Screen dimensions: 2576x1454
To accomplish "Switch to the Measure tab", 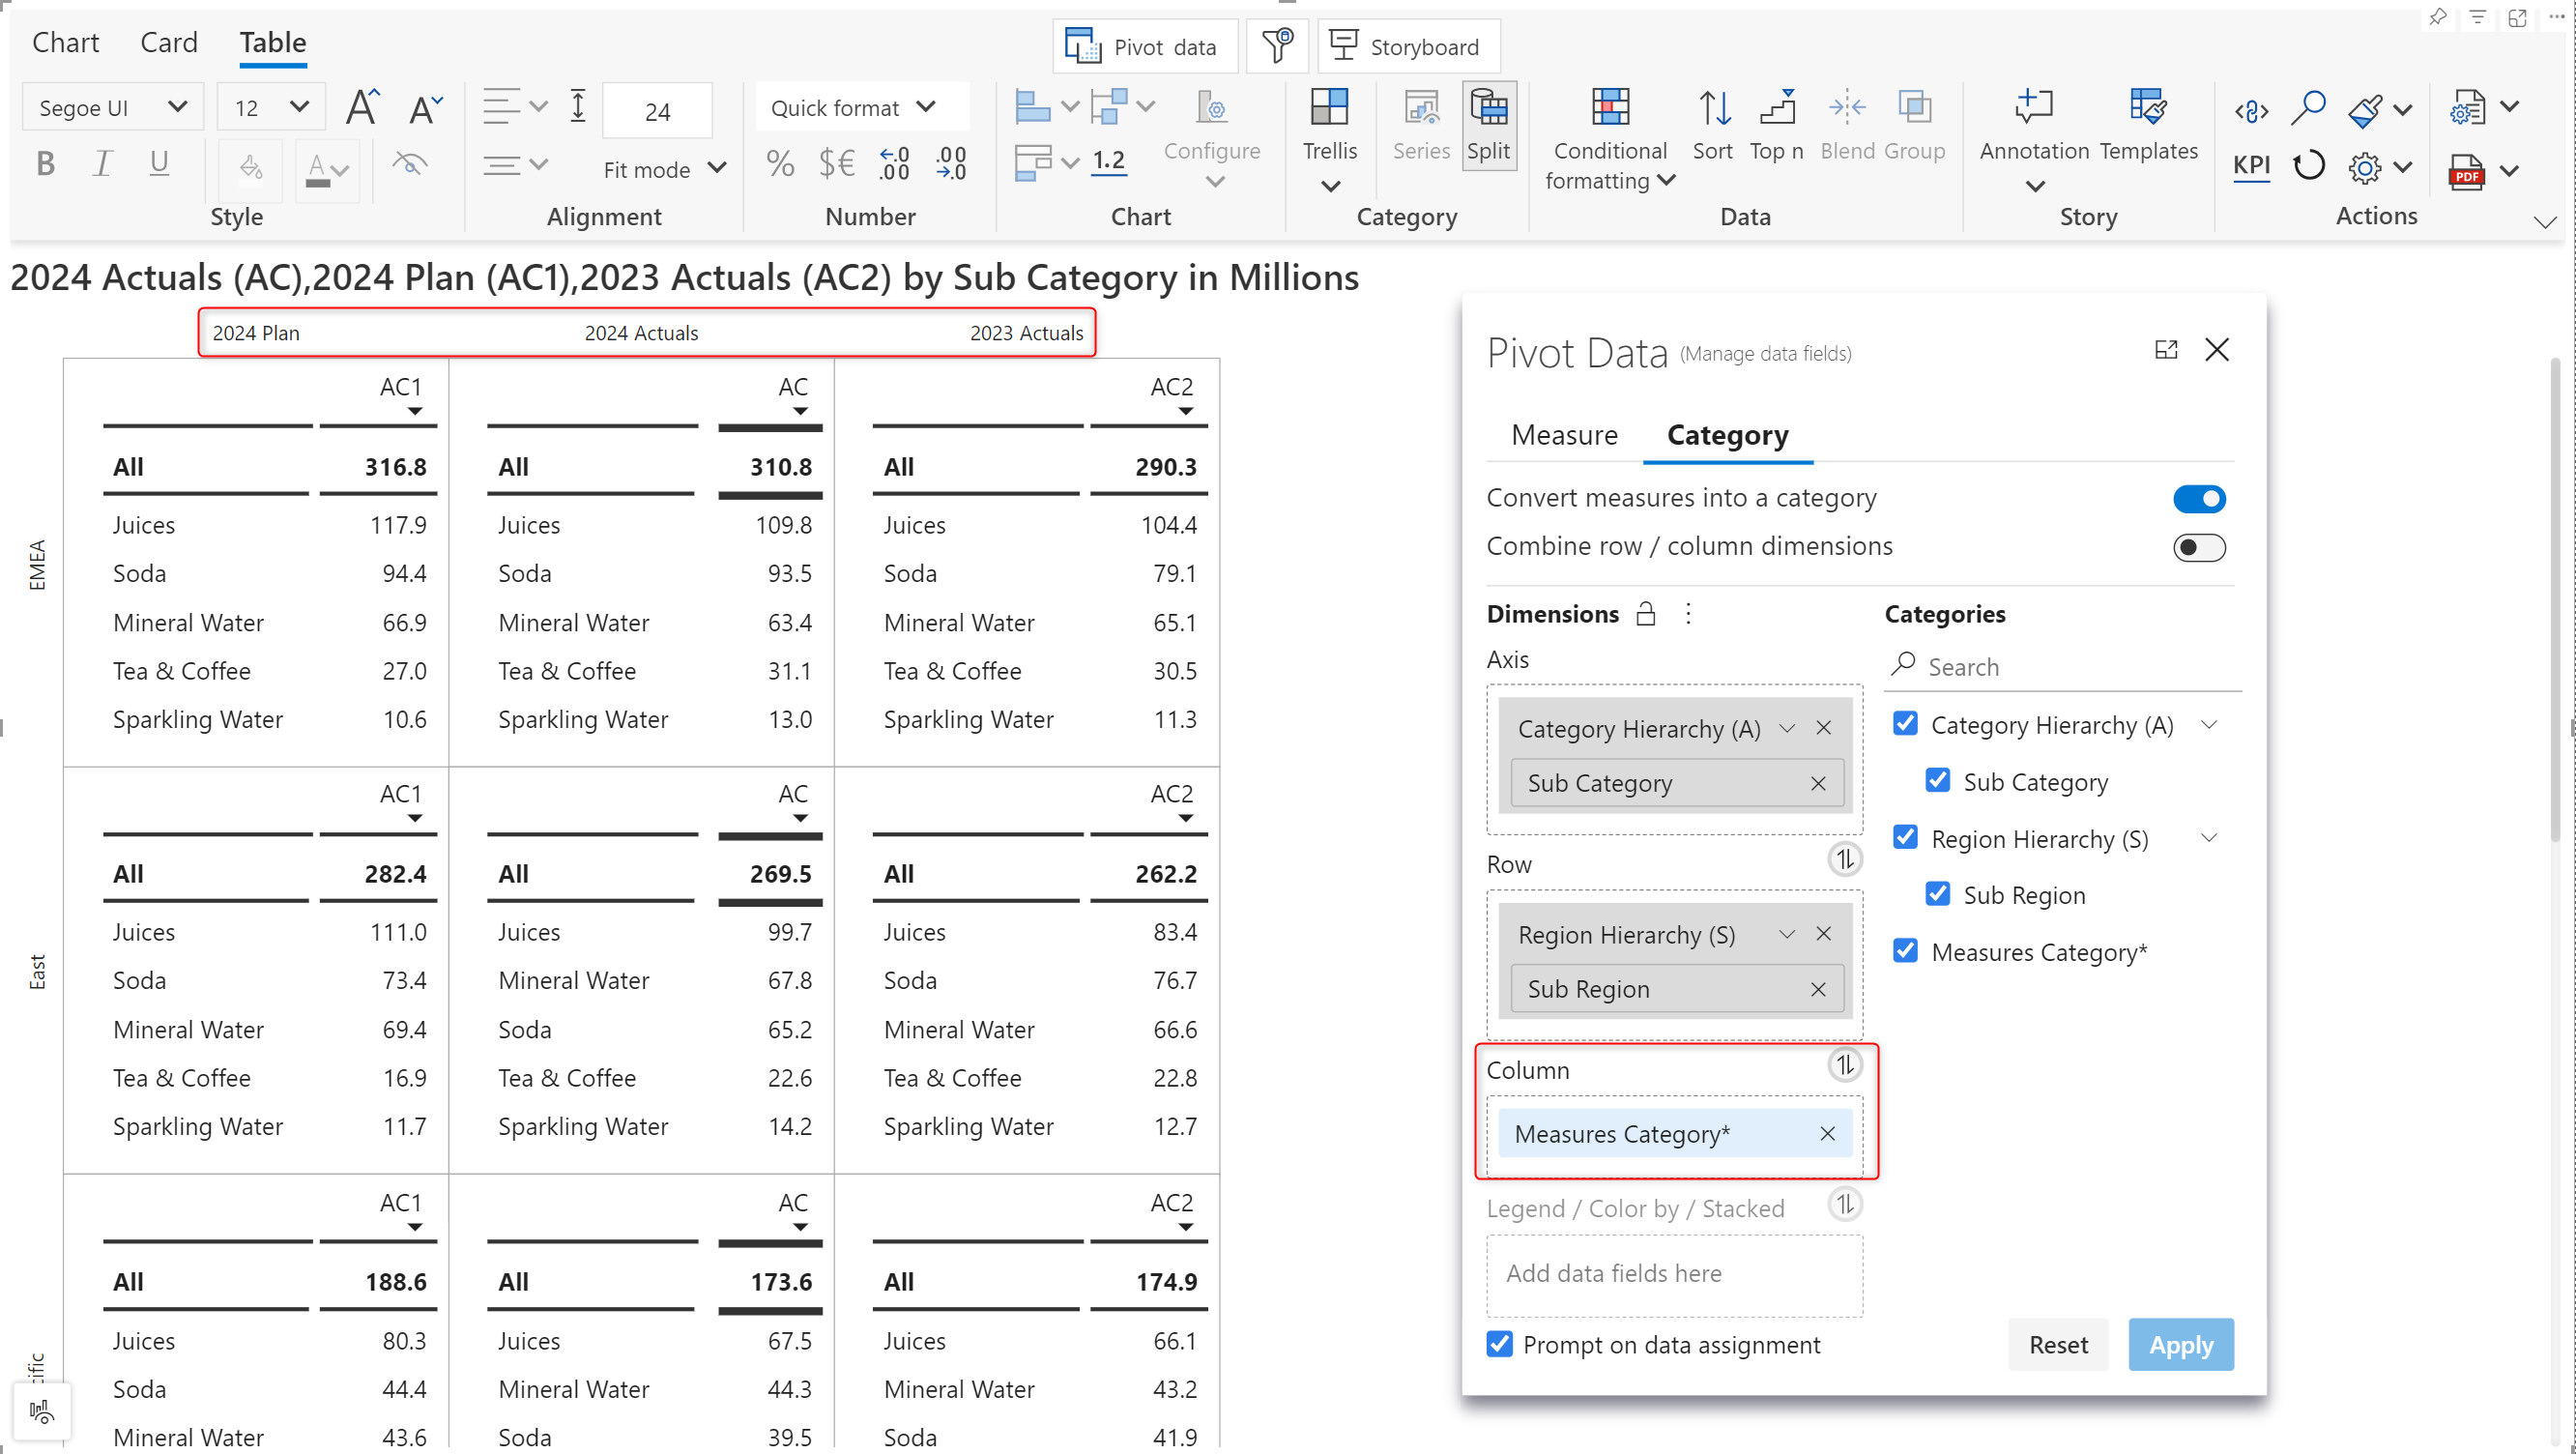I will pyautogui.click(x=1564, y=435).
